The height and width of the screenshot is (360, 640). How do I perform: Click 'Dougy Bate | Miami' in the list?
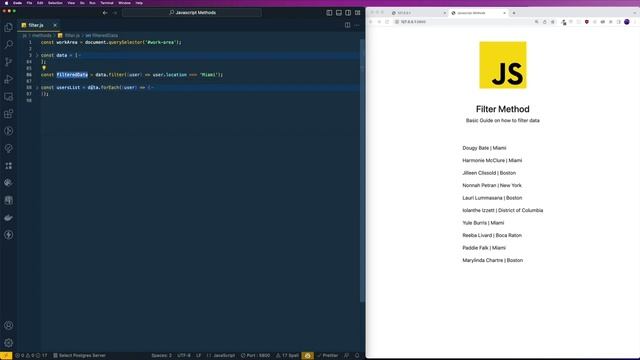pyautogui.click(x=484, y=148)
